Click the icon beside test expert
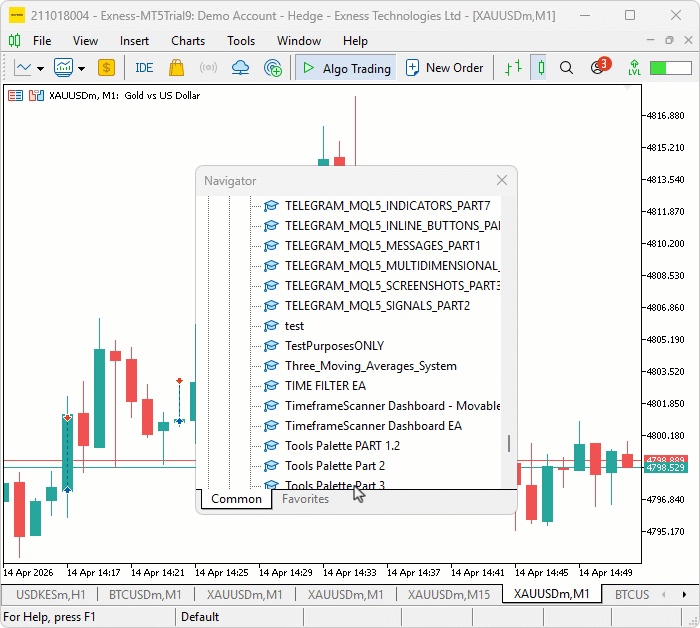This screenshot has height=628, width=700. point(271,326)
